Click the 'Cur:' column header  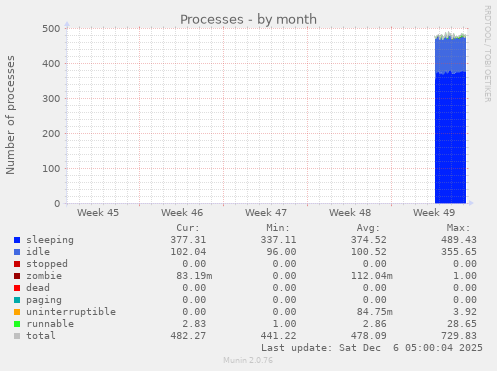point(188,228)
